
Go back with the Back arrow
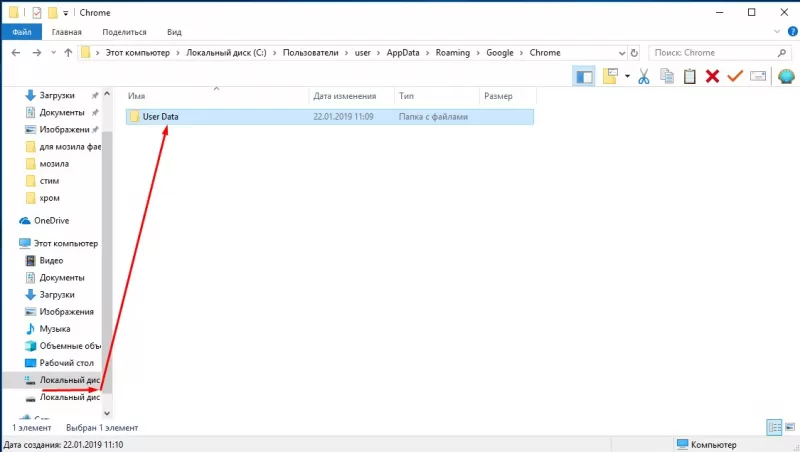[16, 53]
